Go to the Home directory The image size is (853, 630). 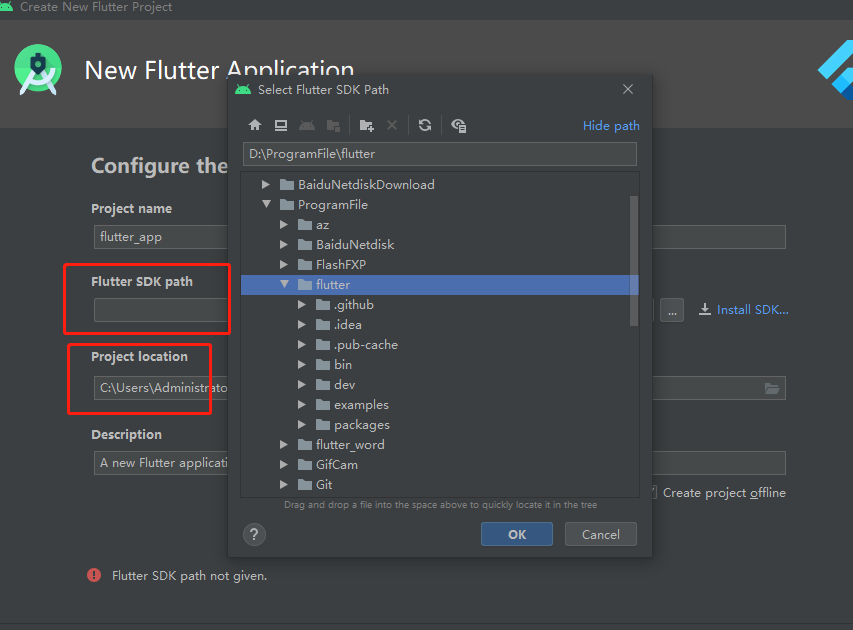pos(255,126)
